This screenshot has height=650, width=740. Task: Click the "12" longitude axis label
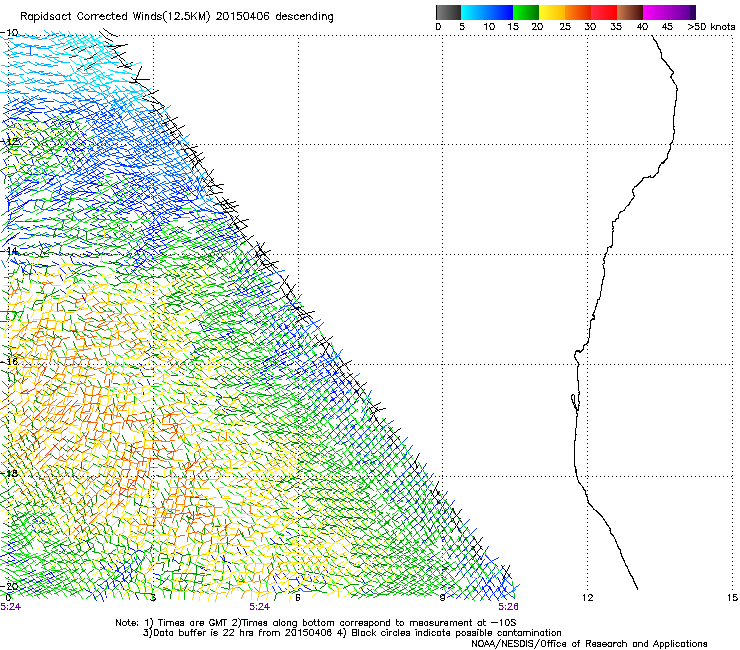(587, 598)
